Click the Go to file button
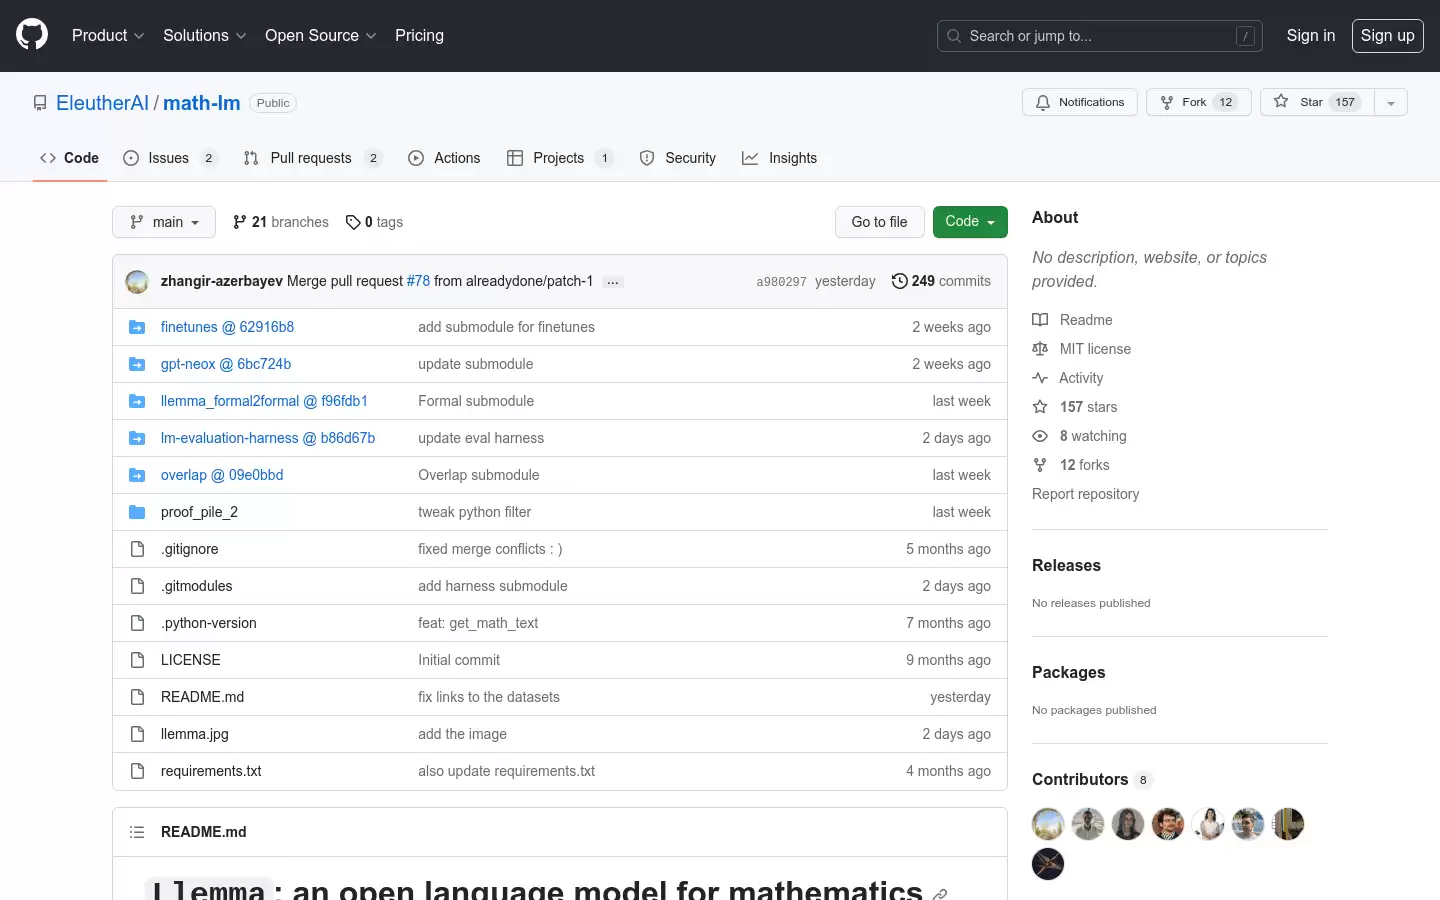The width and height of the screenshot is (1440, 900). [880, 222]
